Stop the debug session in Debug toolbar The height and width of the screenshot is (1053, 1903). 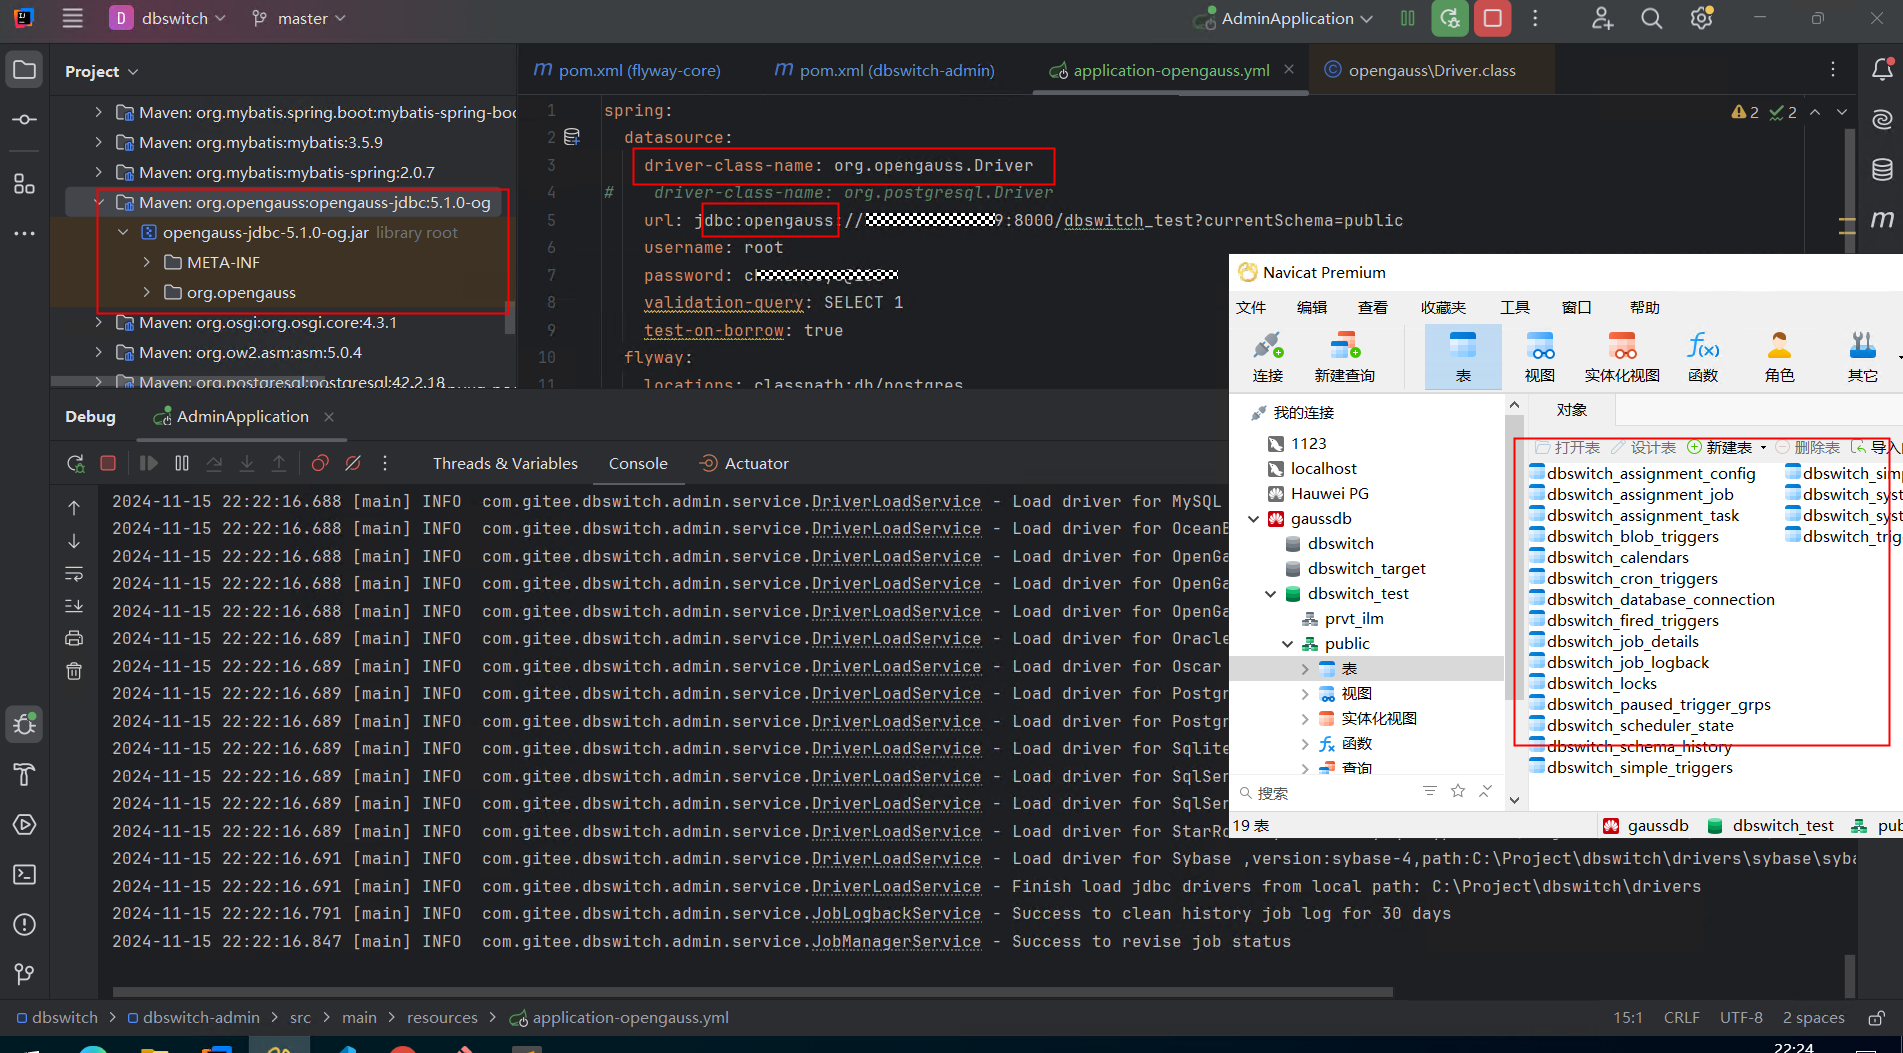click(108, 463)
